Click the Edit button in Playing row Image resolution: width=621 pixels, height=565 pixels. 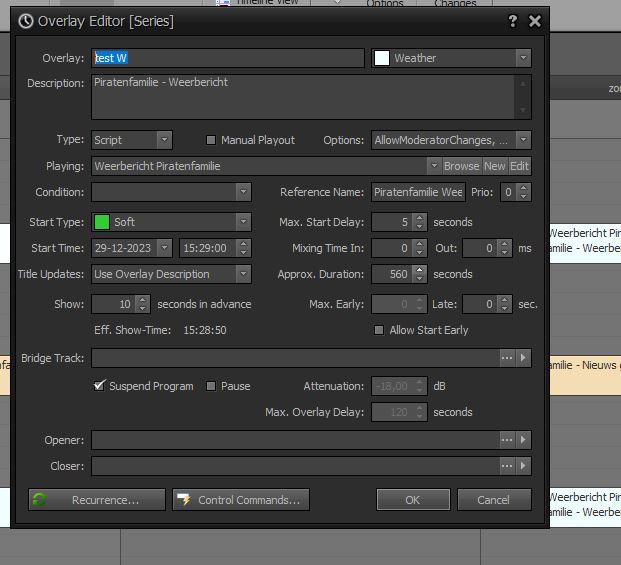(519, 166)
